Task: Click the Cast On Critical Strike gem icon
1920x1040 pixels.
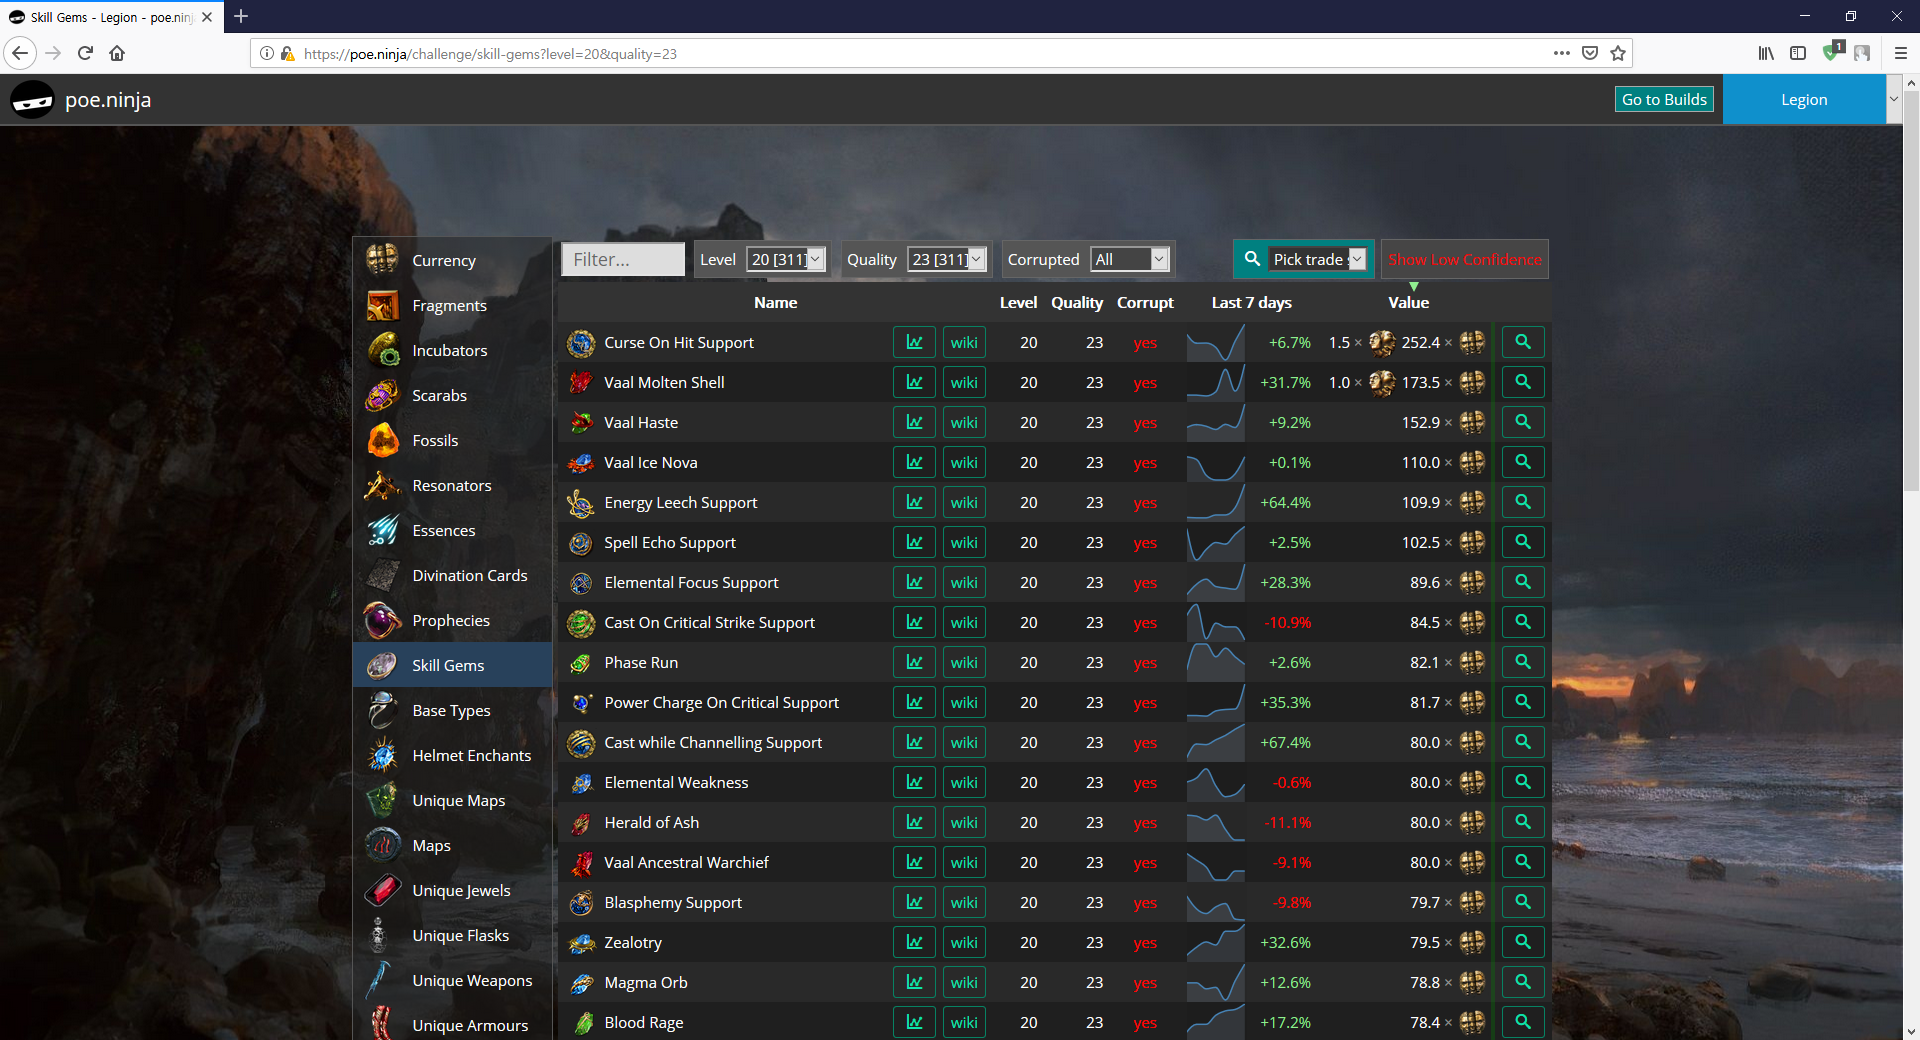Action: coord(581,623)
